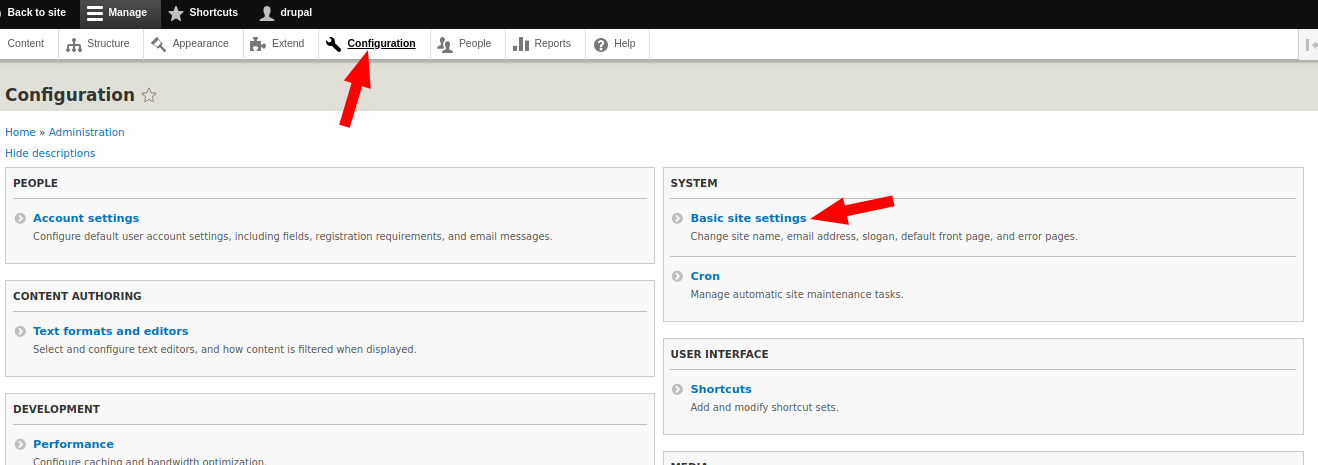Click the USER INTERFACE section heading
1318x465 pixels.
click(x=719, y=354)
